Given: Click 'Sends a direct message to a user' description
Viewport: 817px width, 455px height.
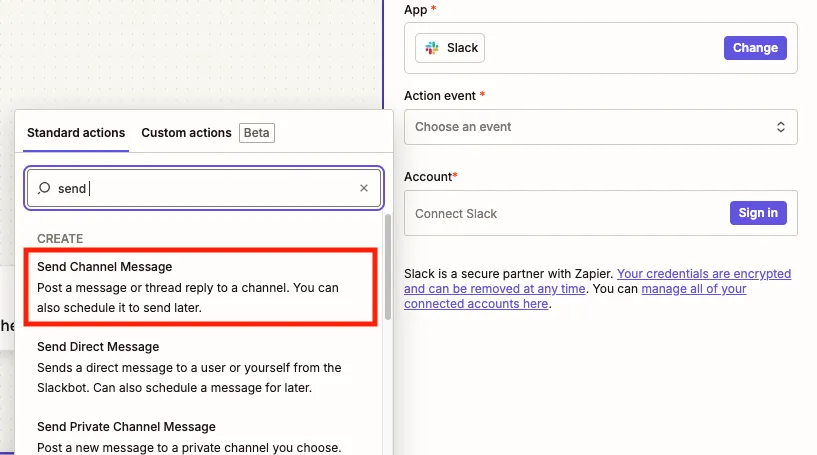Looking at the screenshot, I should coord(189,378).
